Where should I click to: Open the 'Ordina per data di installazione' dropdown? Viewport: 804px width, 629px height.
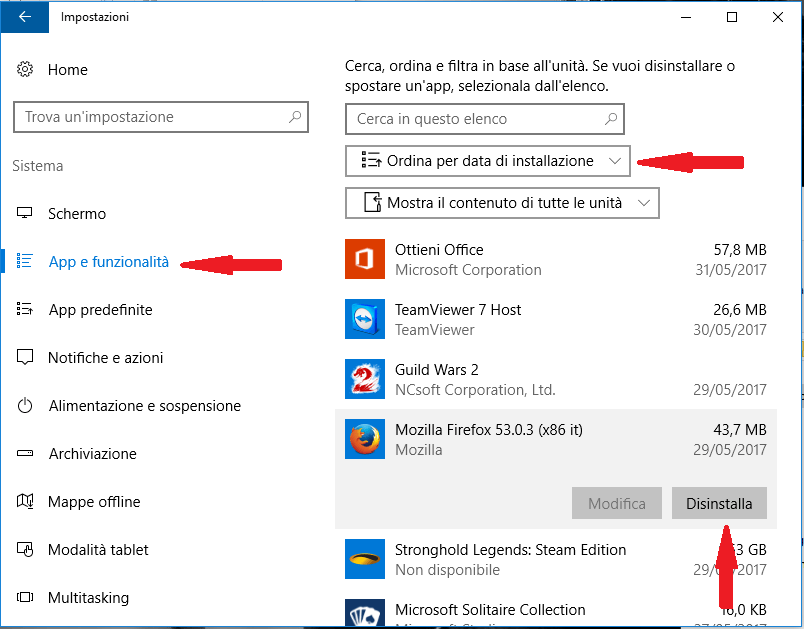tap(488, 161)
